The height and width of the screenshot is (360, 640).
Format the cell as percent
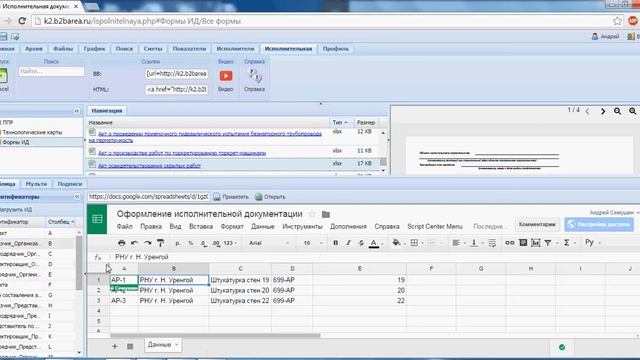(191, 243)
